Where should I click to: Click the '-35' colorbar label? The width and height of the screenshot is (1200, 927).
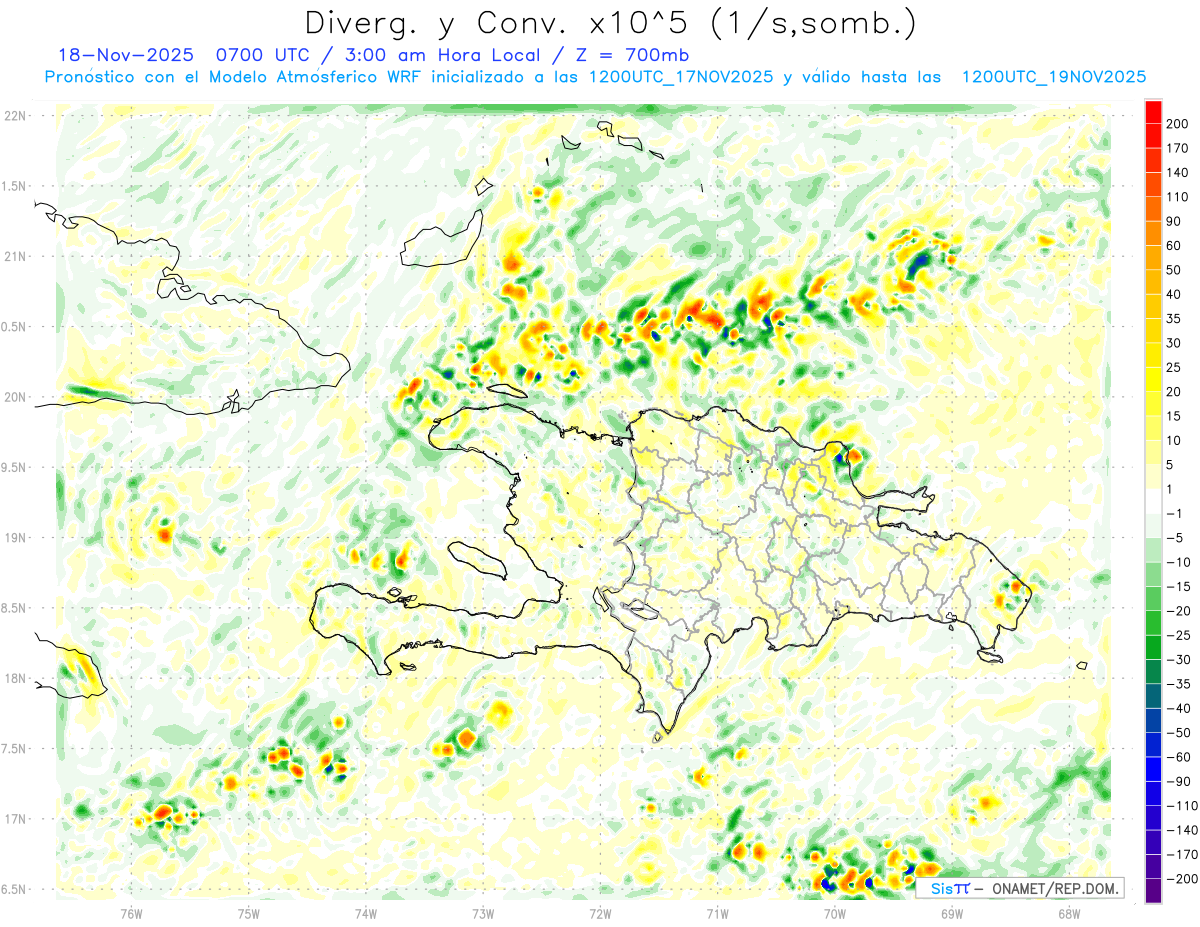[x=1178, y=684]
